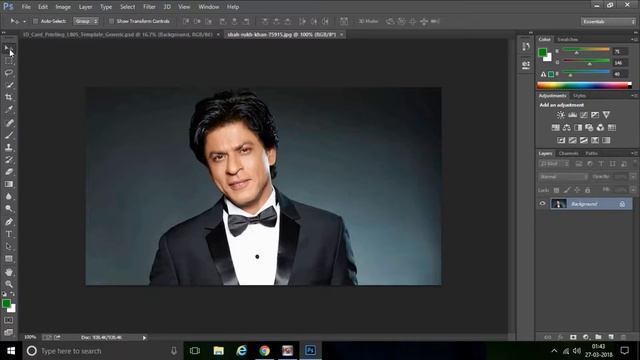Select the Eraser tool

(x=9, y=172)
